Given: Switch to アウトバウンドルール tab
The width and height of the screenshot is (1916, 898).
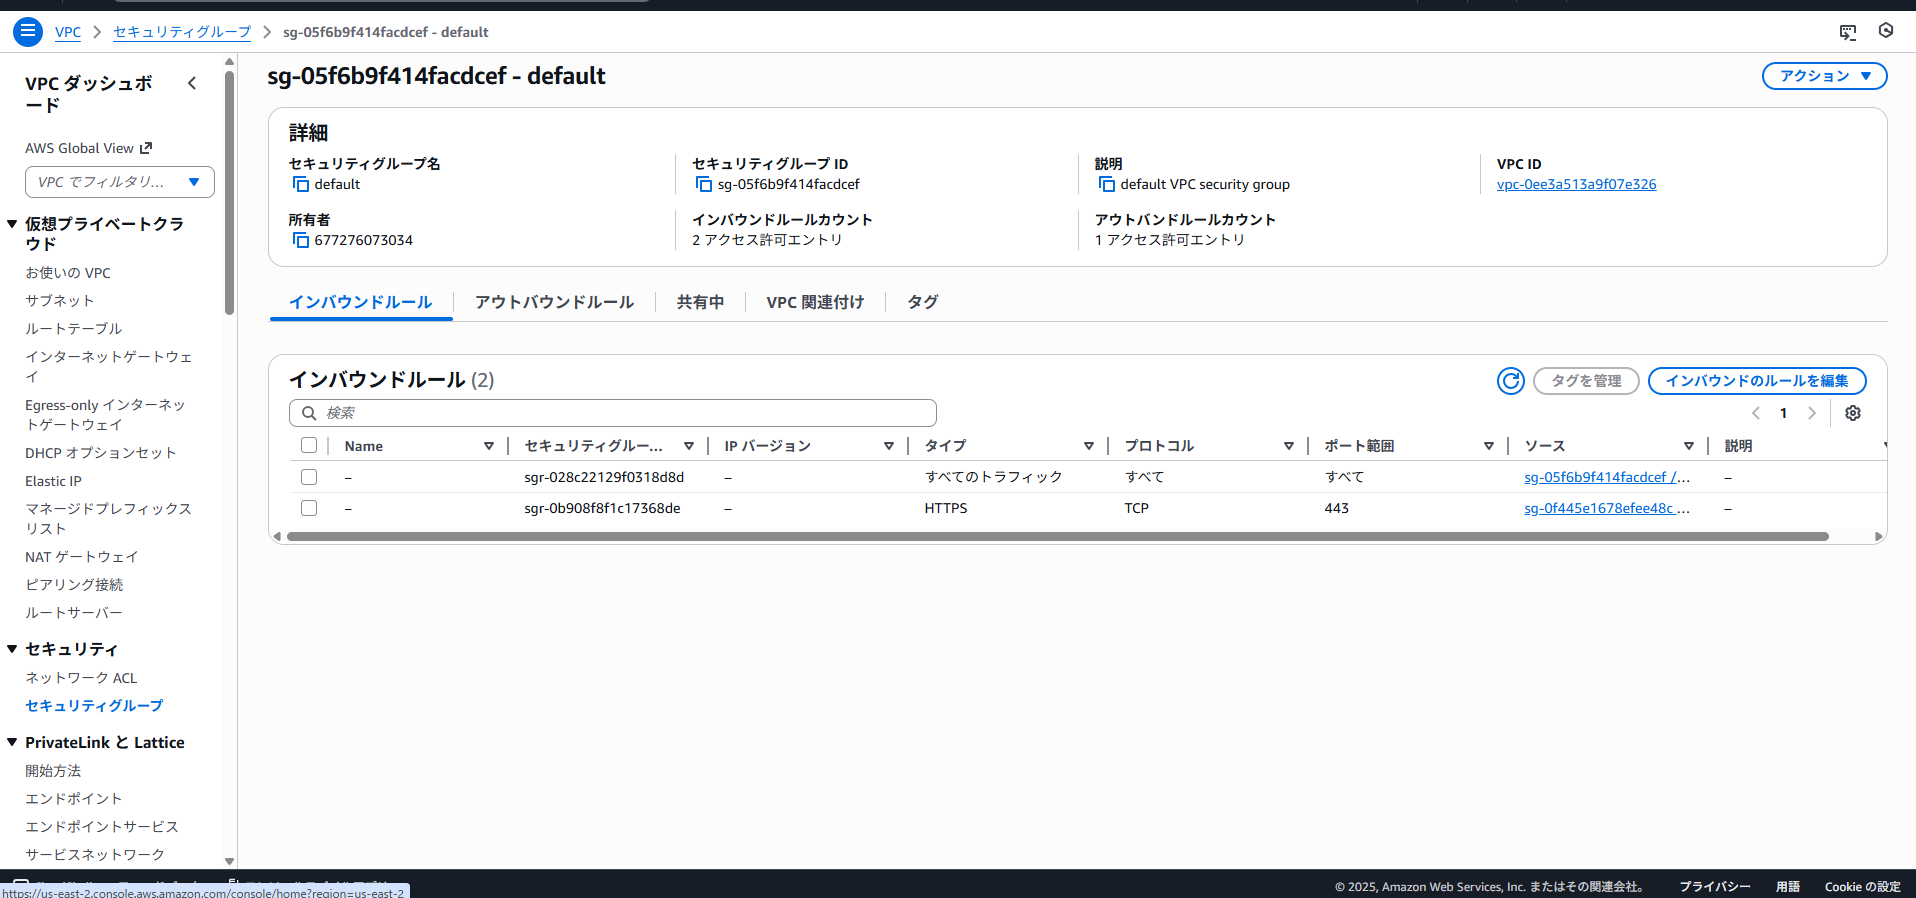Looking at the screenshot, I should 554,302.
